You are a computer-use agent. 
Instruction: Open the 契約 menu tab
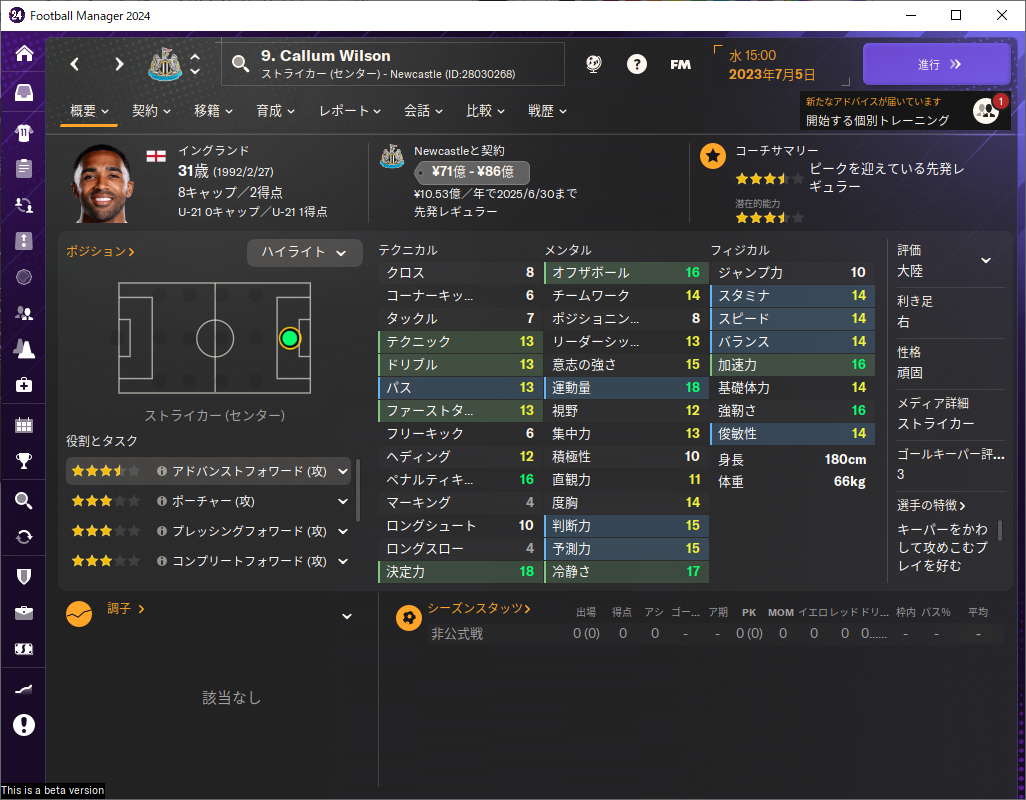tap(151, 111)
